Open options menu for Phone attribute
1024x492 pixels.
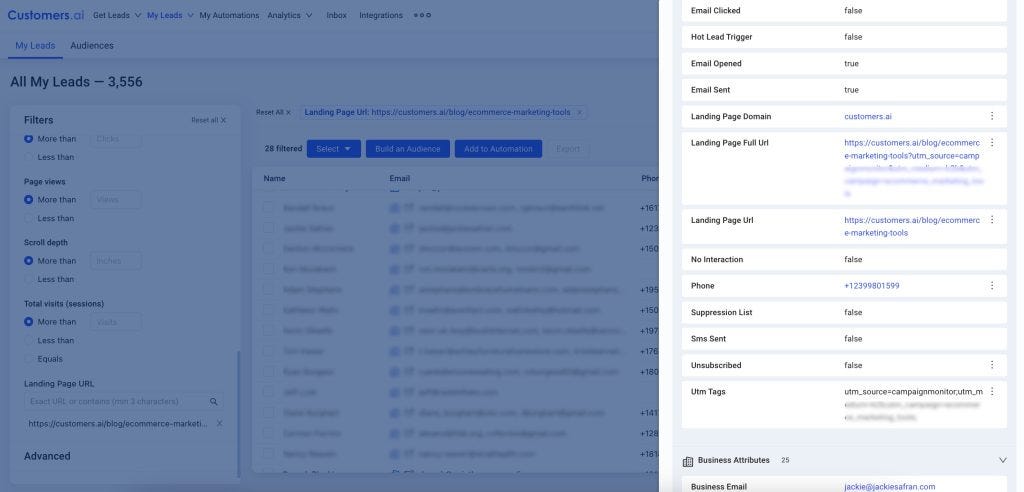click(991, 286)
